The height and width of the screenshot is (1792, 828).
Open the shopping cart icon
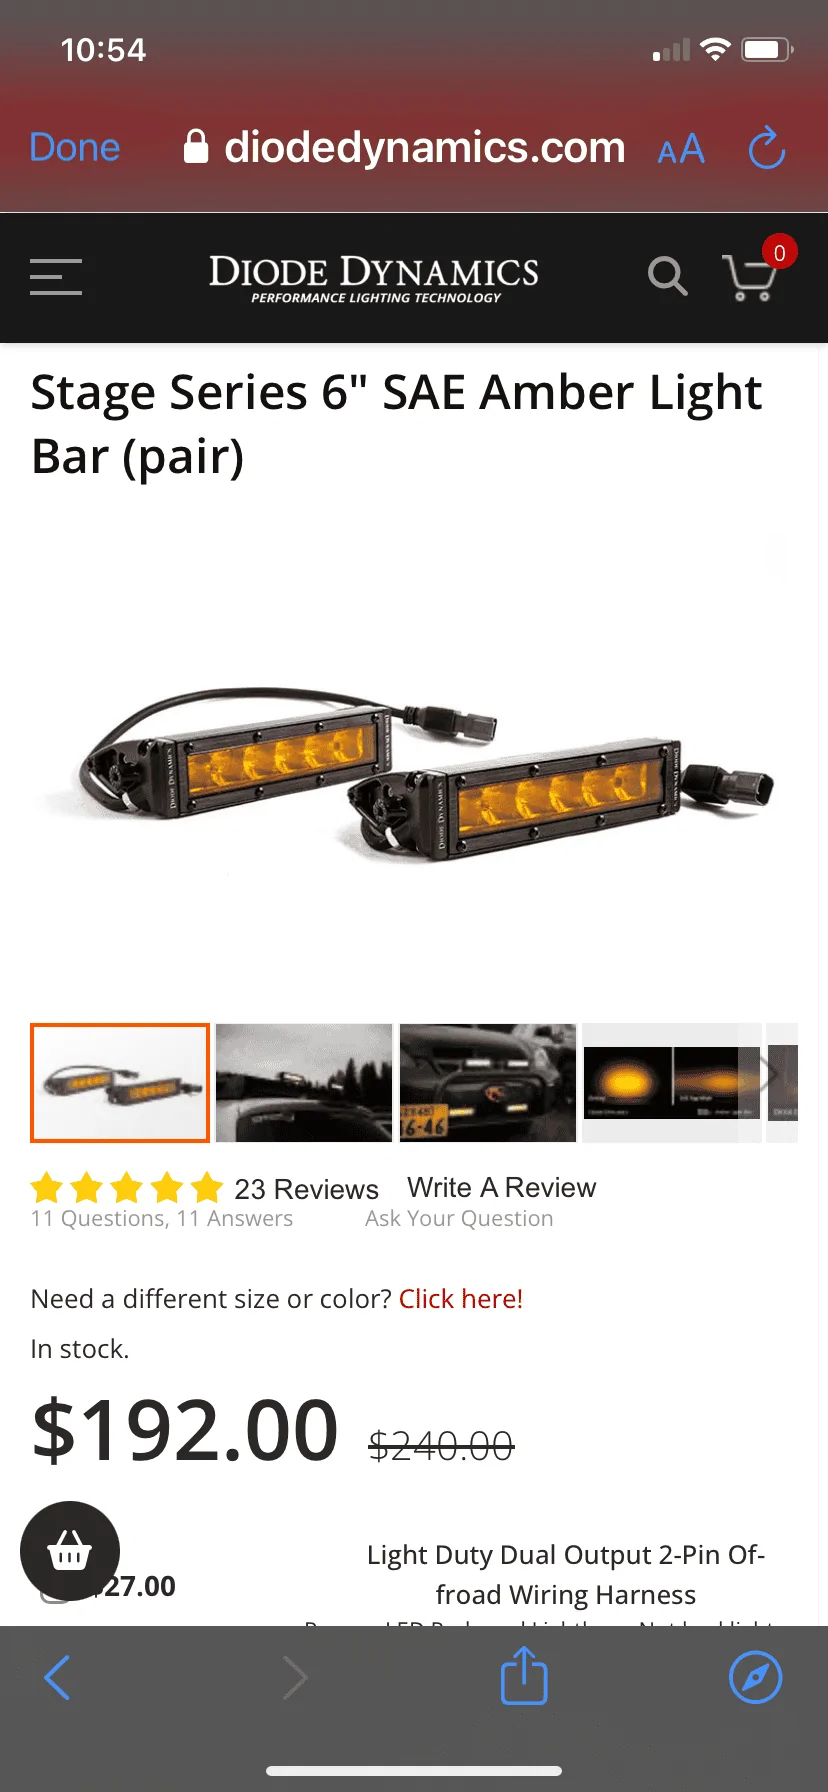coord(749,277)
